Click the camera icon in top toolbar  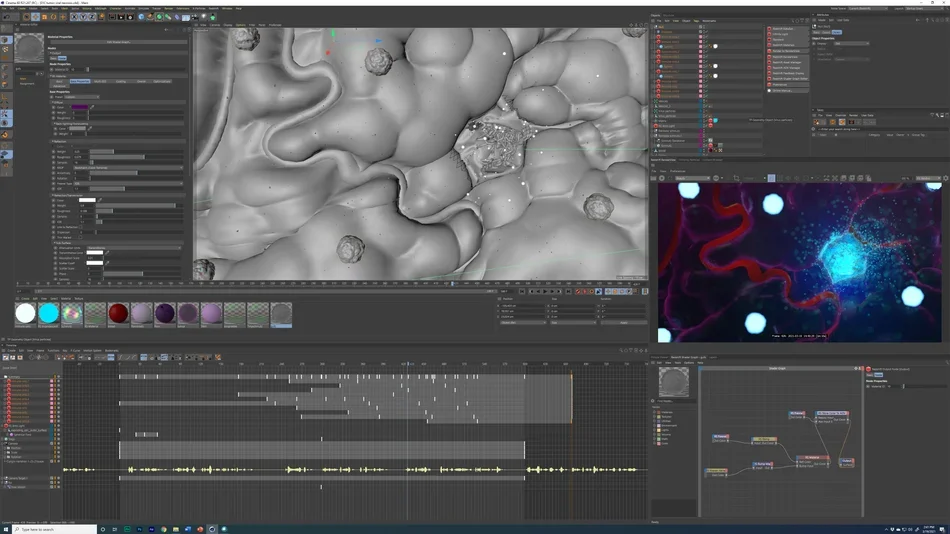click(x=194, y=17)
